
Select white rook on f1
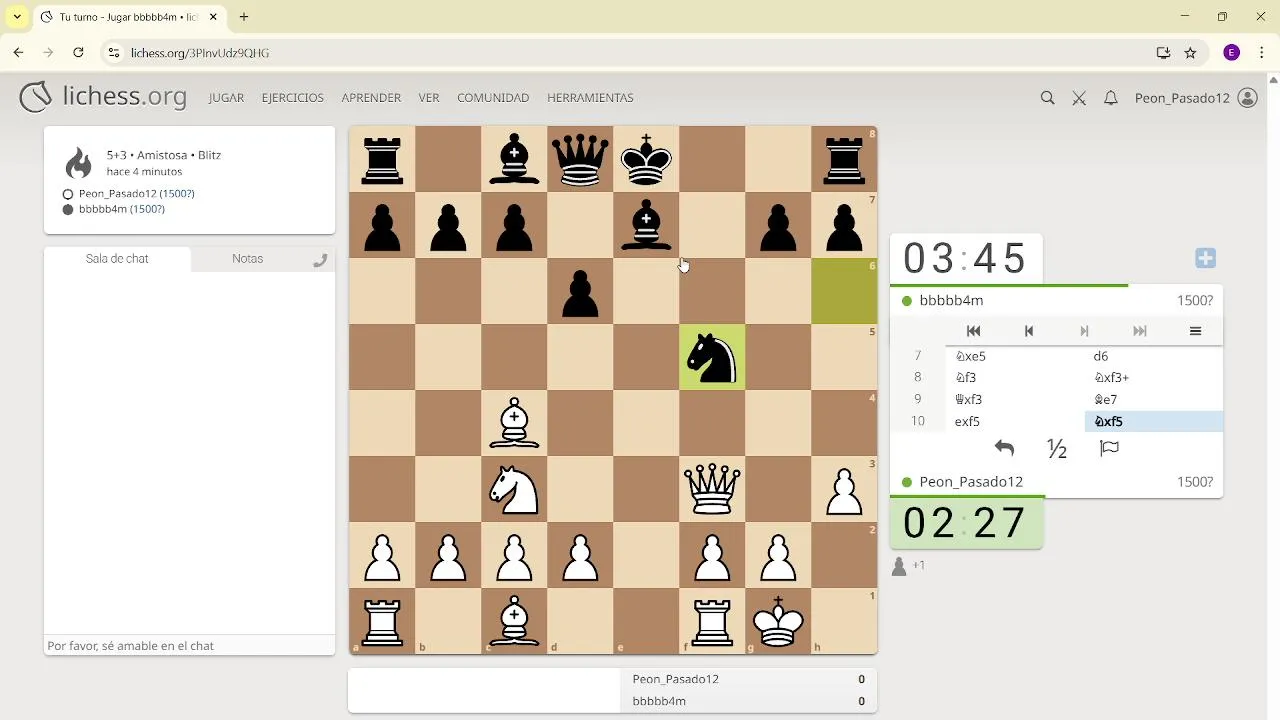[712, 621]
